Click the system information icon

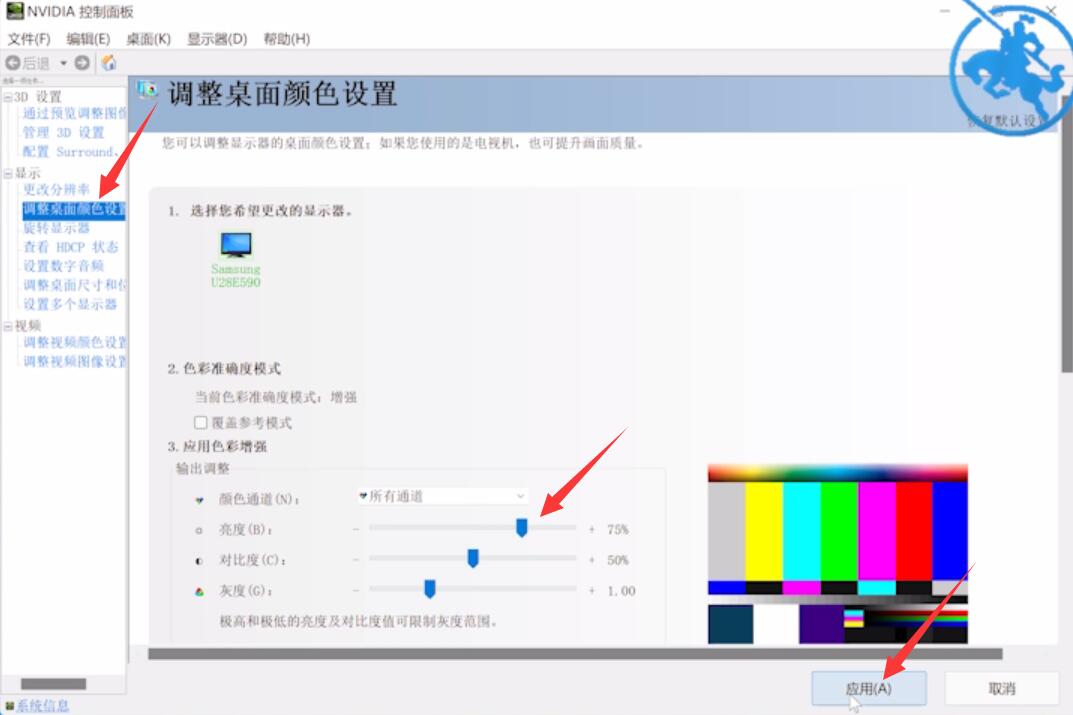pyautogui.click(x=10, y=706)
